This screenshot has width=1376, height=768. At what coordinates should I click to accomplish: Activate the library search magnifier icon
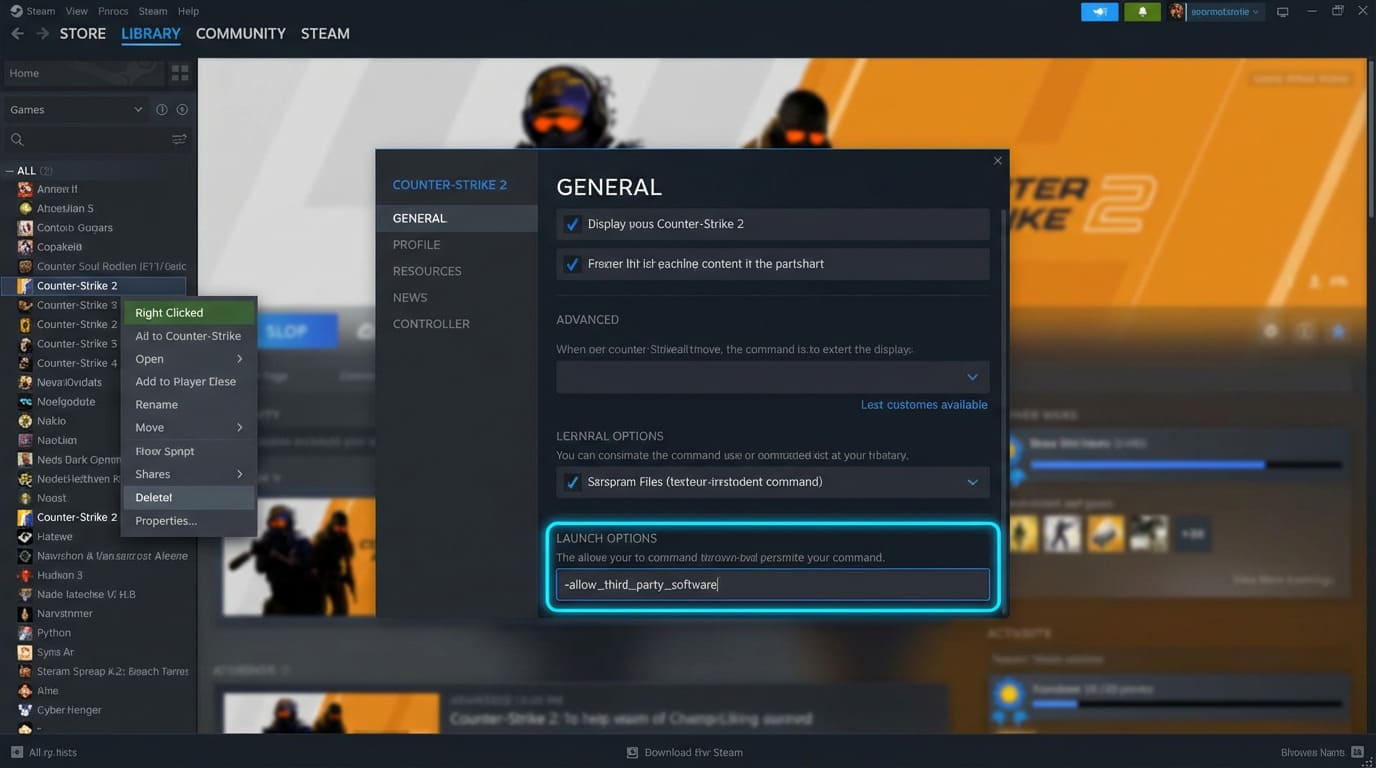click(16, 139)
